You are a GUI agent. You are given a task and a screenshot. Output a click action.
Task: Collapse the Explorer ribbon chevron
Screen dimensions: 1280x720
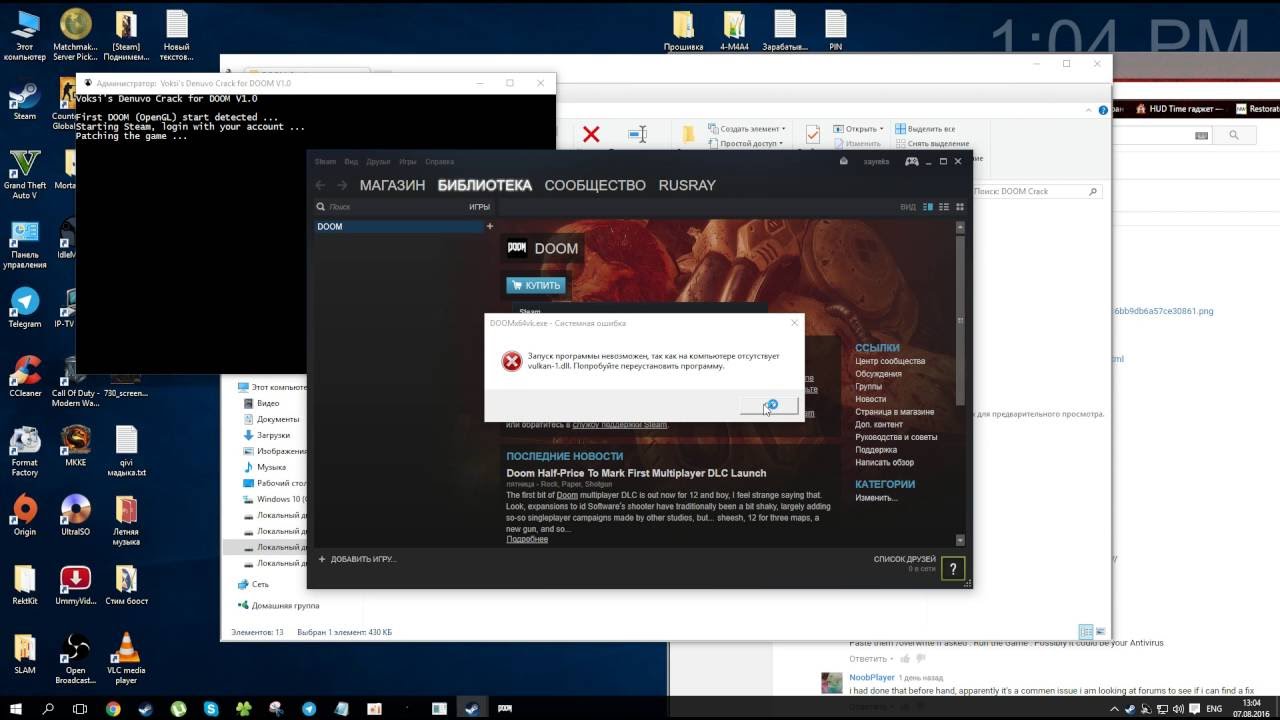(1091, 110)
